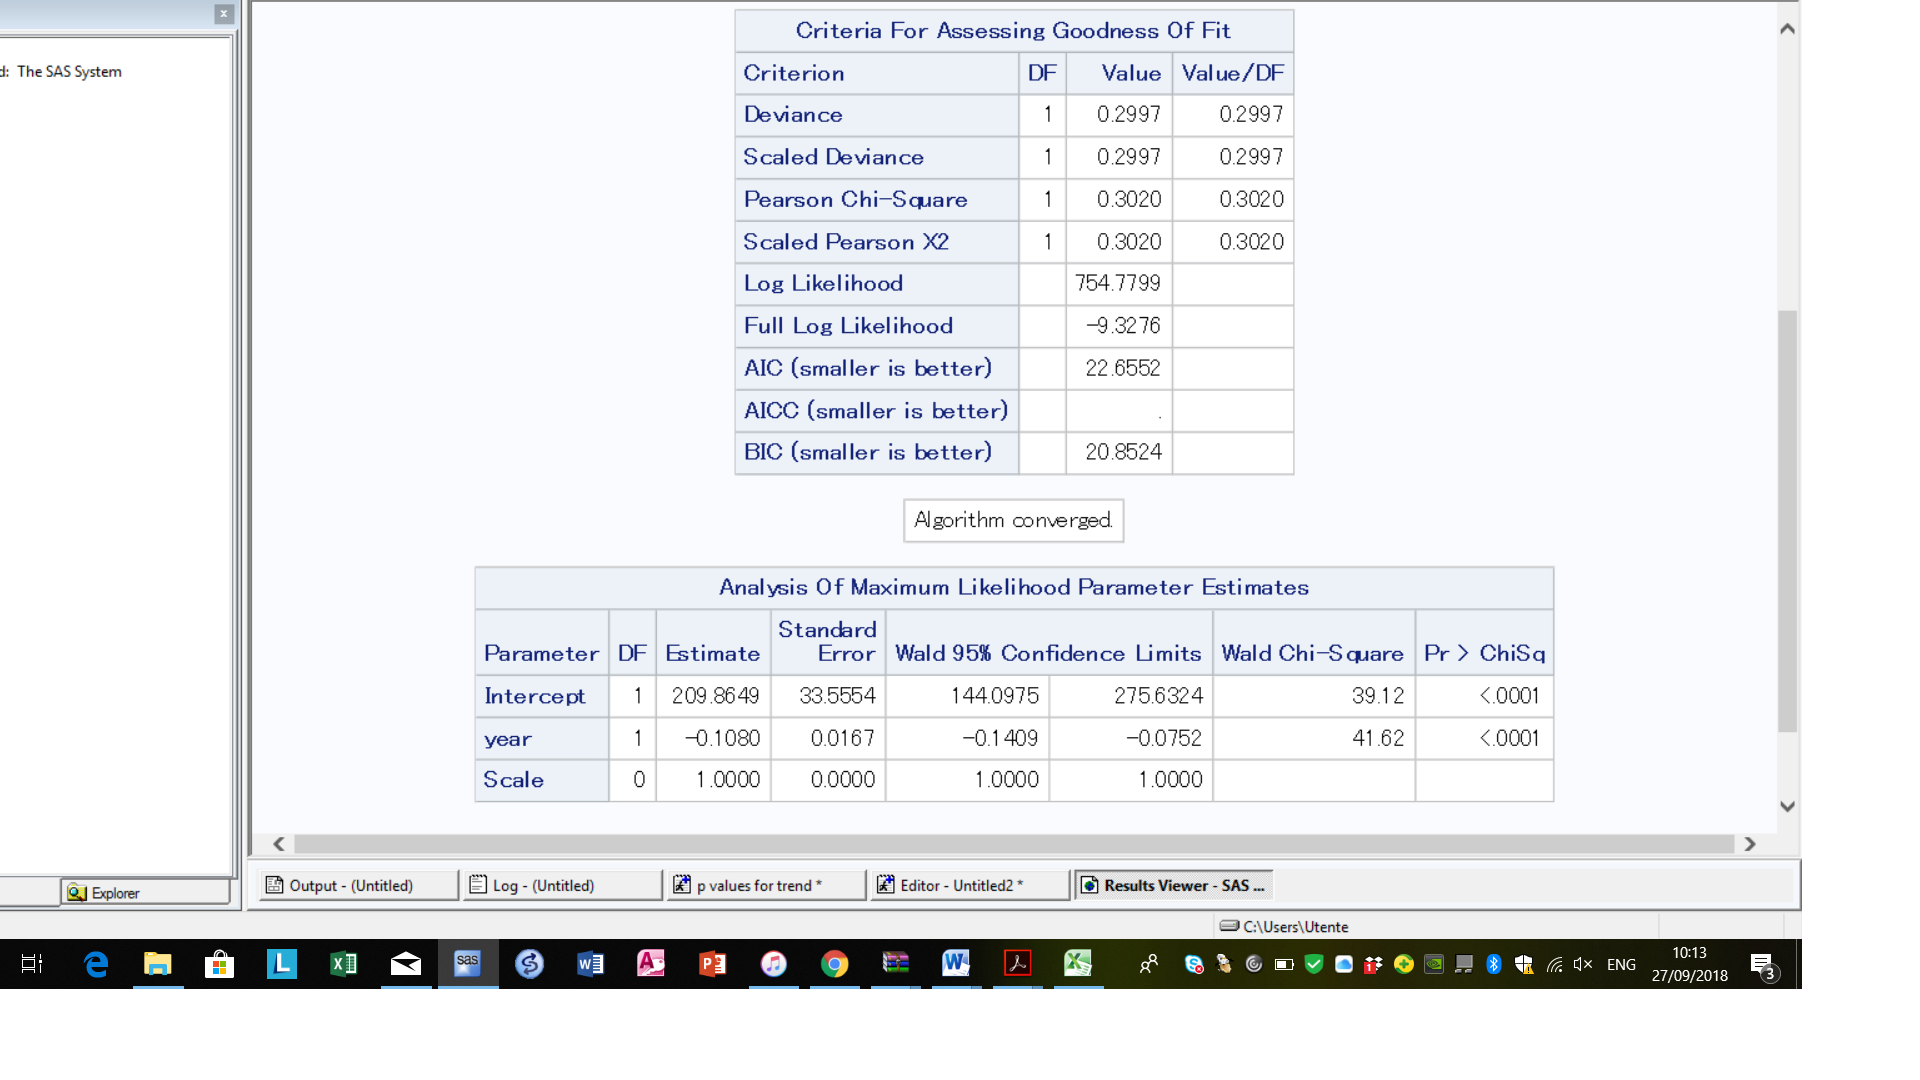Screen dimensions: 1920x1080
Task: Open iTunes from the taskbar
Action: [773, 964]
